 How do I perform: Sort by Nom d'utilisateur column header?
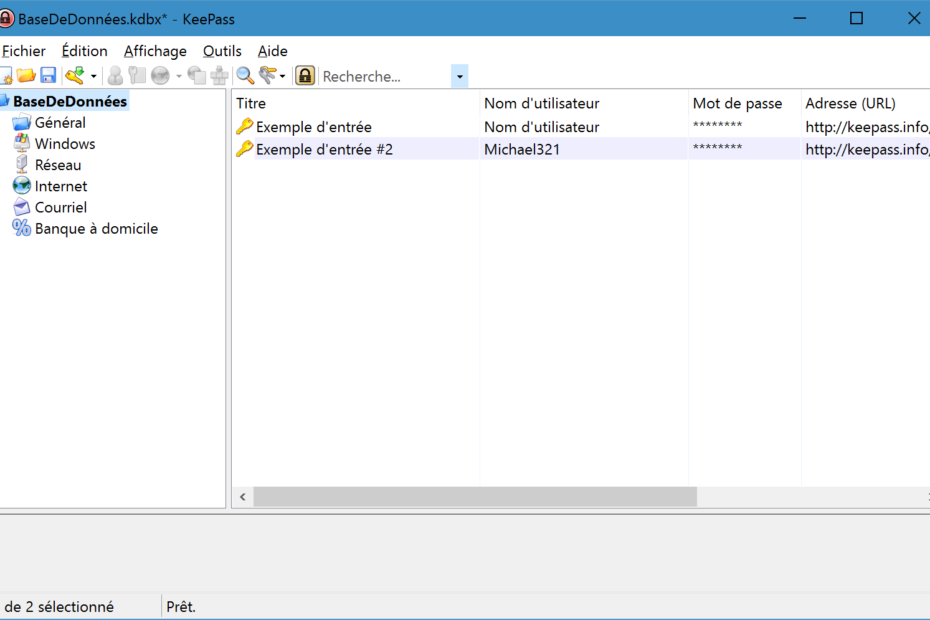click(584, 103)
